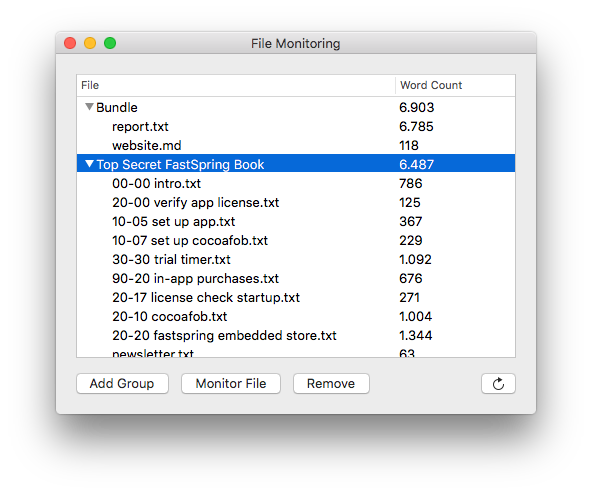The width and height of the screenshot is (592, 494).
Task: Sort by the Word Count column header
Action: pos(455,85)
